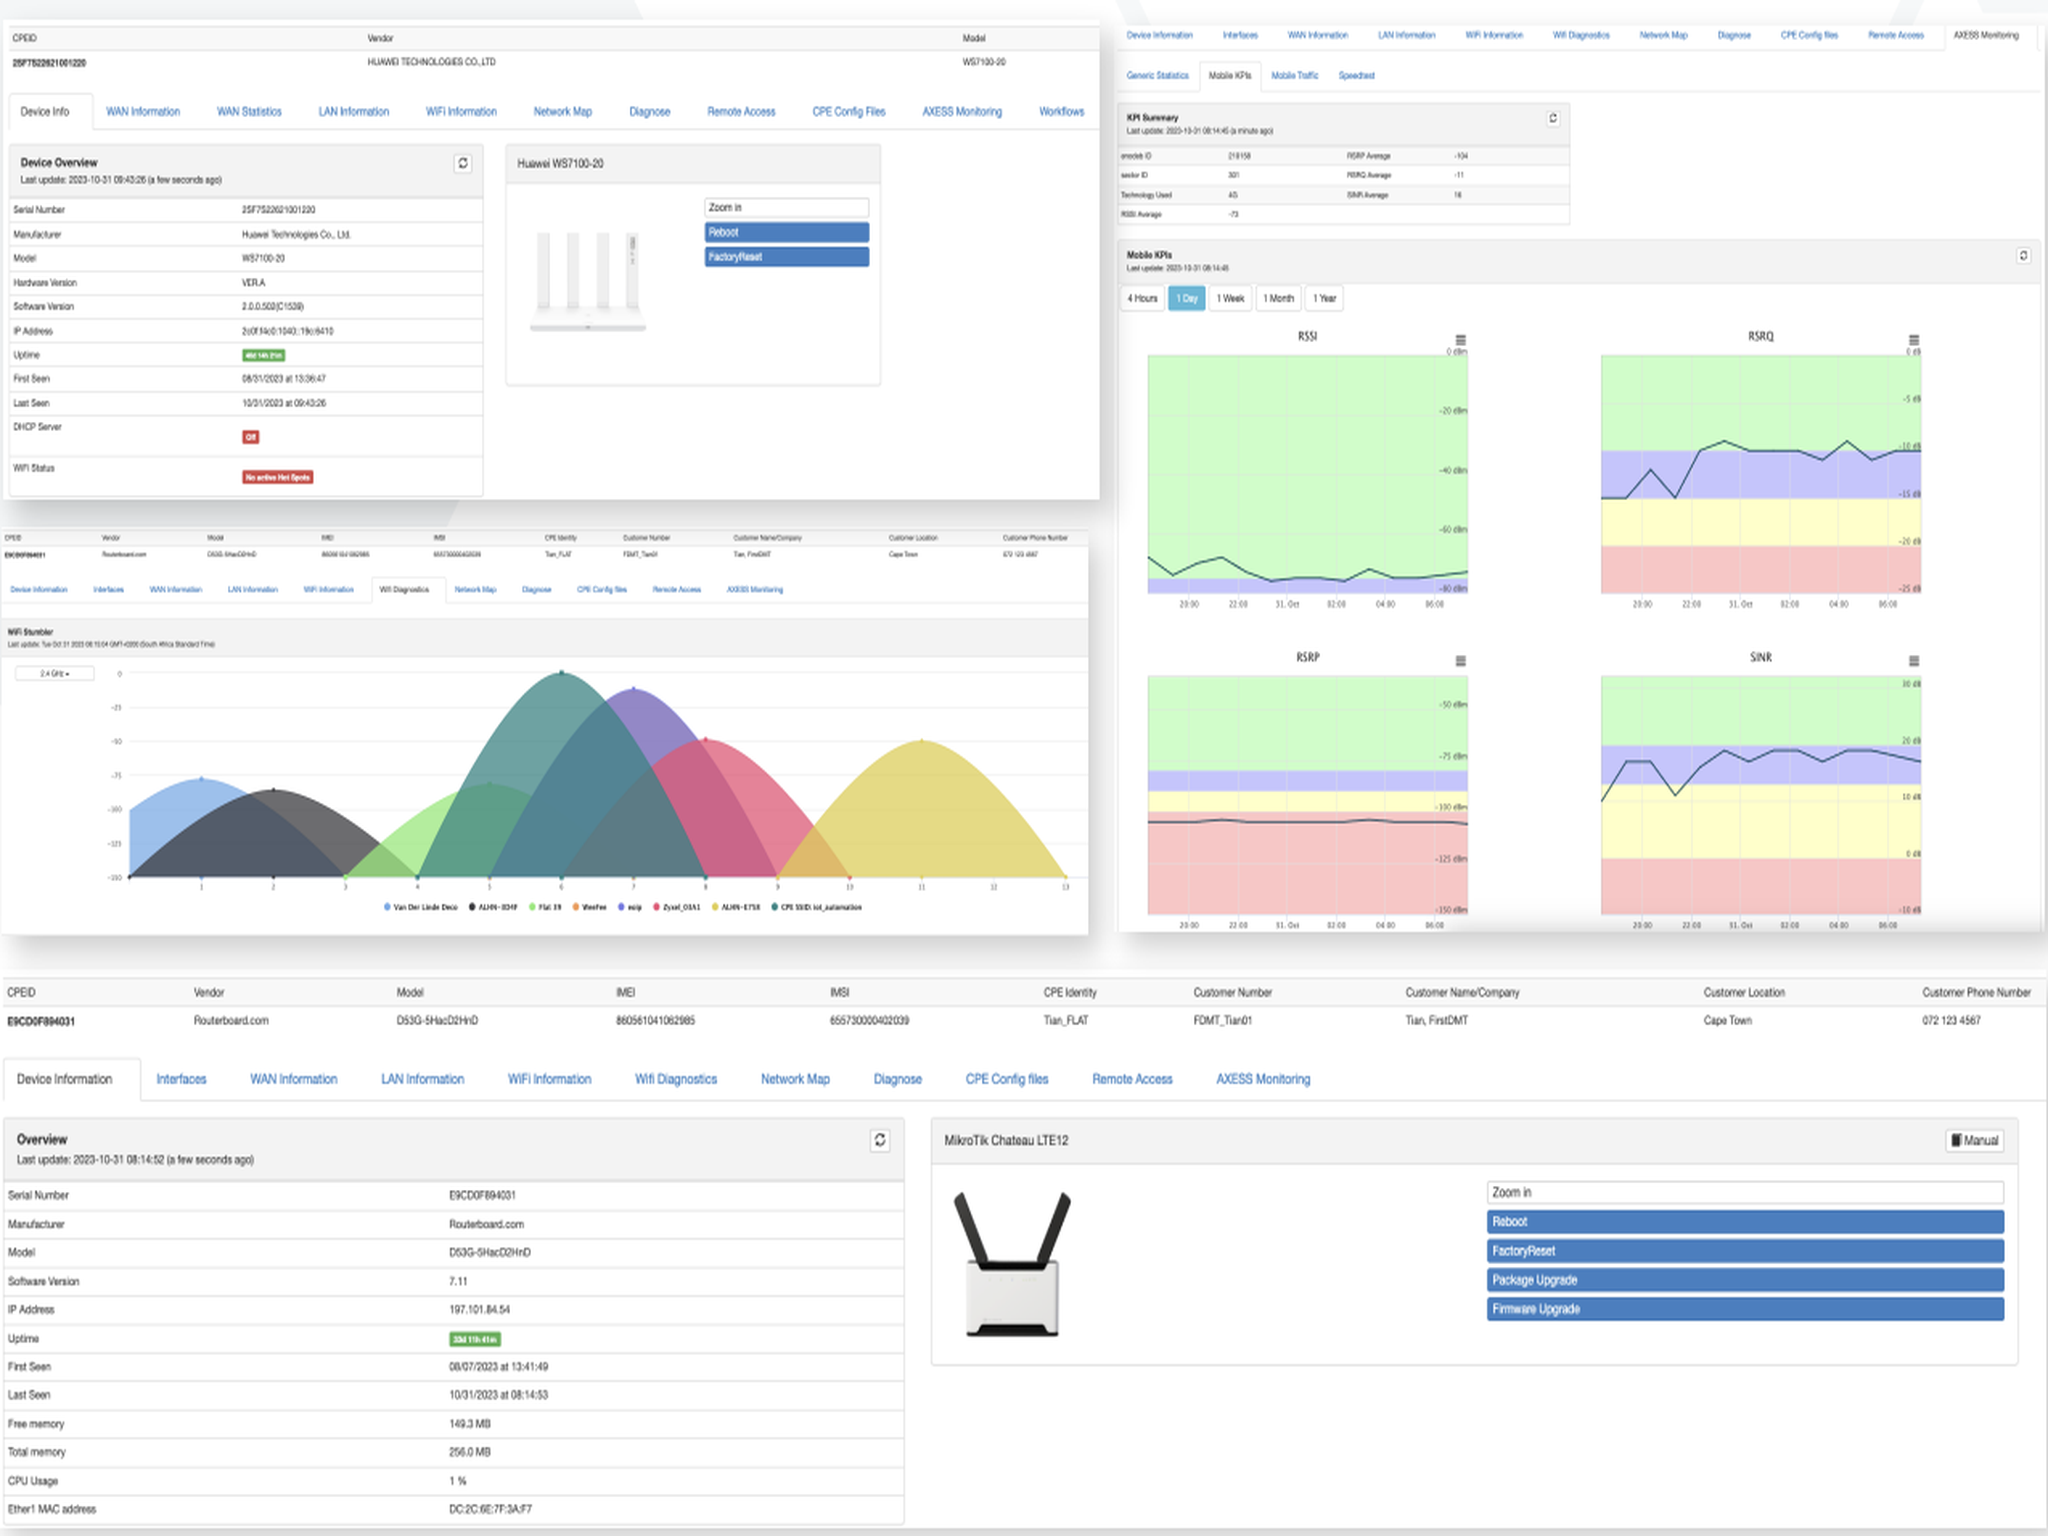Open the RSSI chart hamburger menu
Image resolution: width=2048 pixels, height=1536 pixels.
(x=1460, y=340)
